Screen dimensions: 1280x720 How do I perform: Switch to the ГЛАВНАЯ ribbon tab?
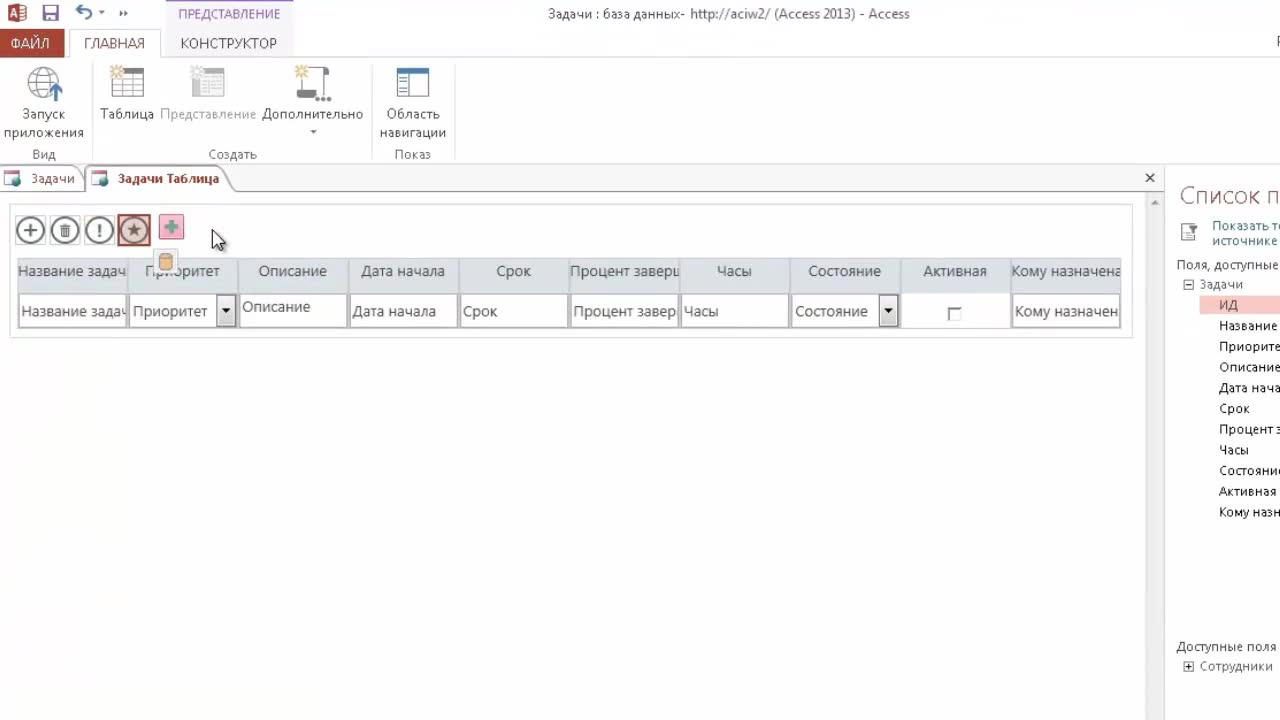click(x=114, y=44)
